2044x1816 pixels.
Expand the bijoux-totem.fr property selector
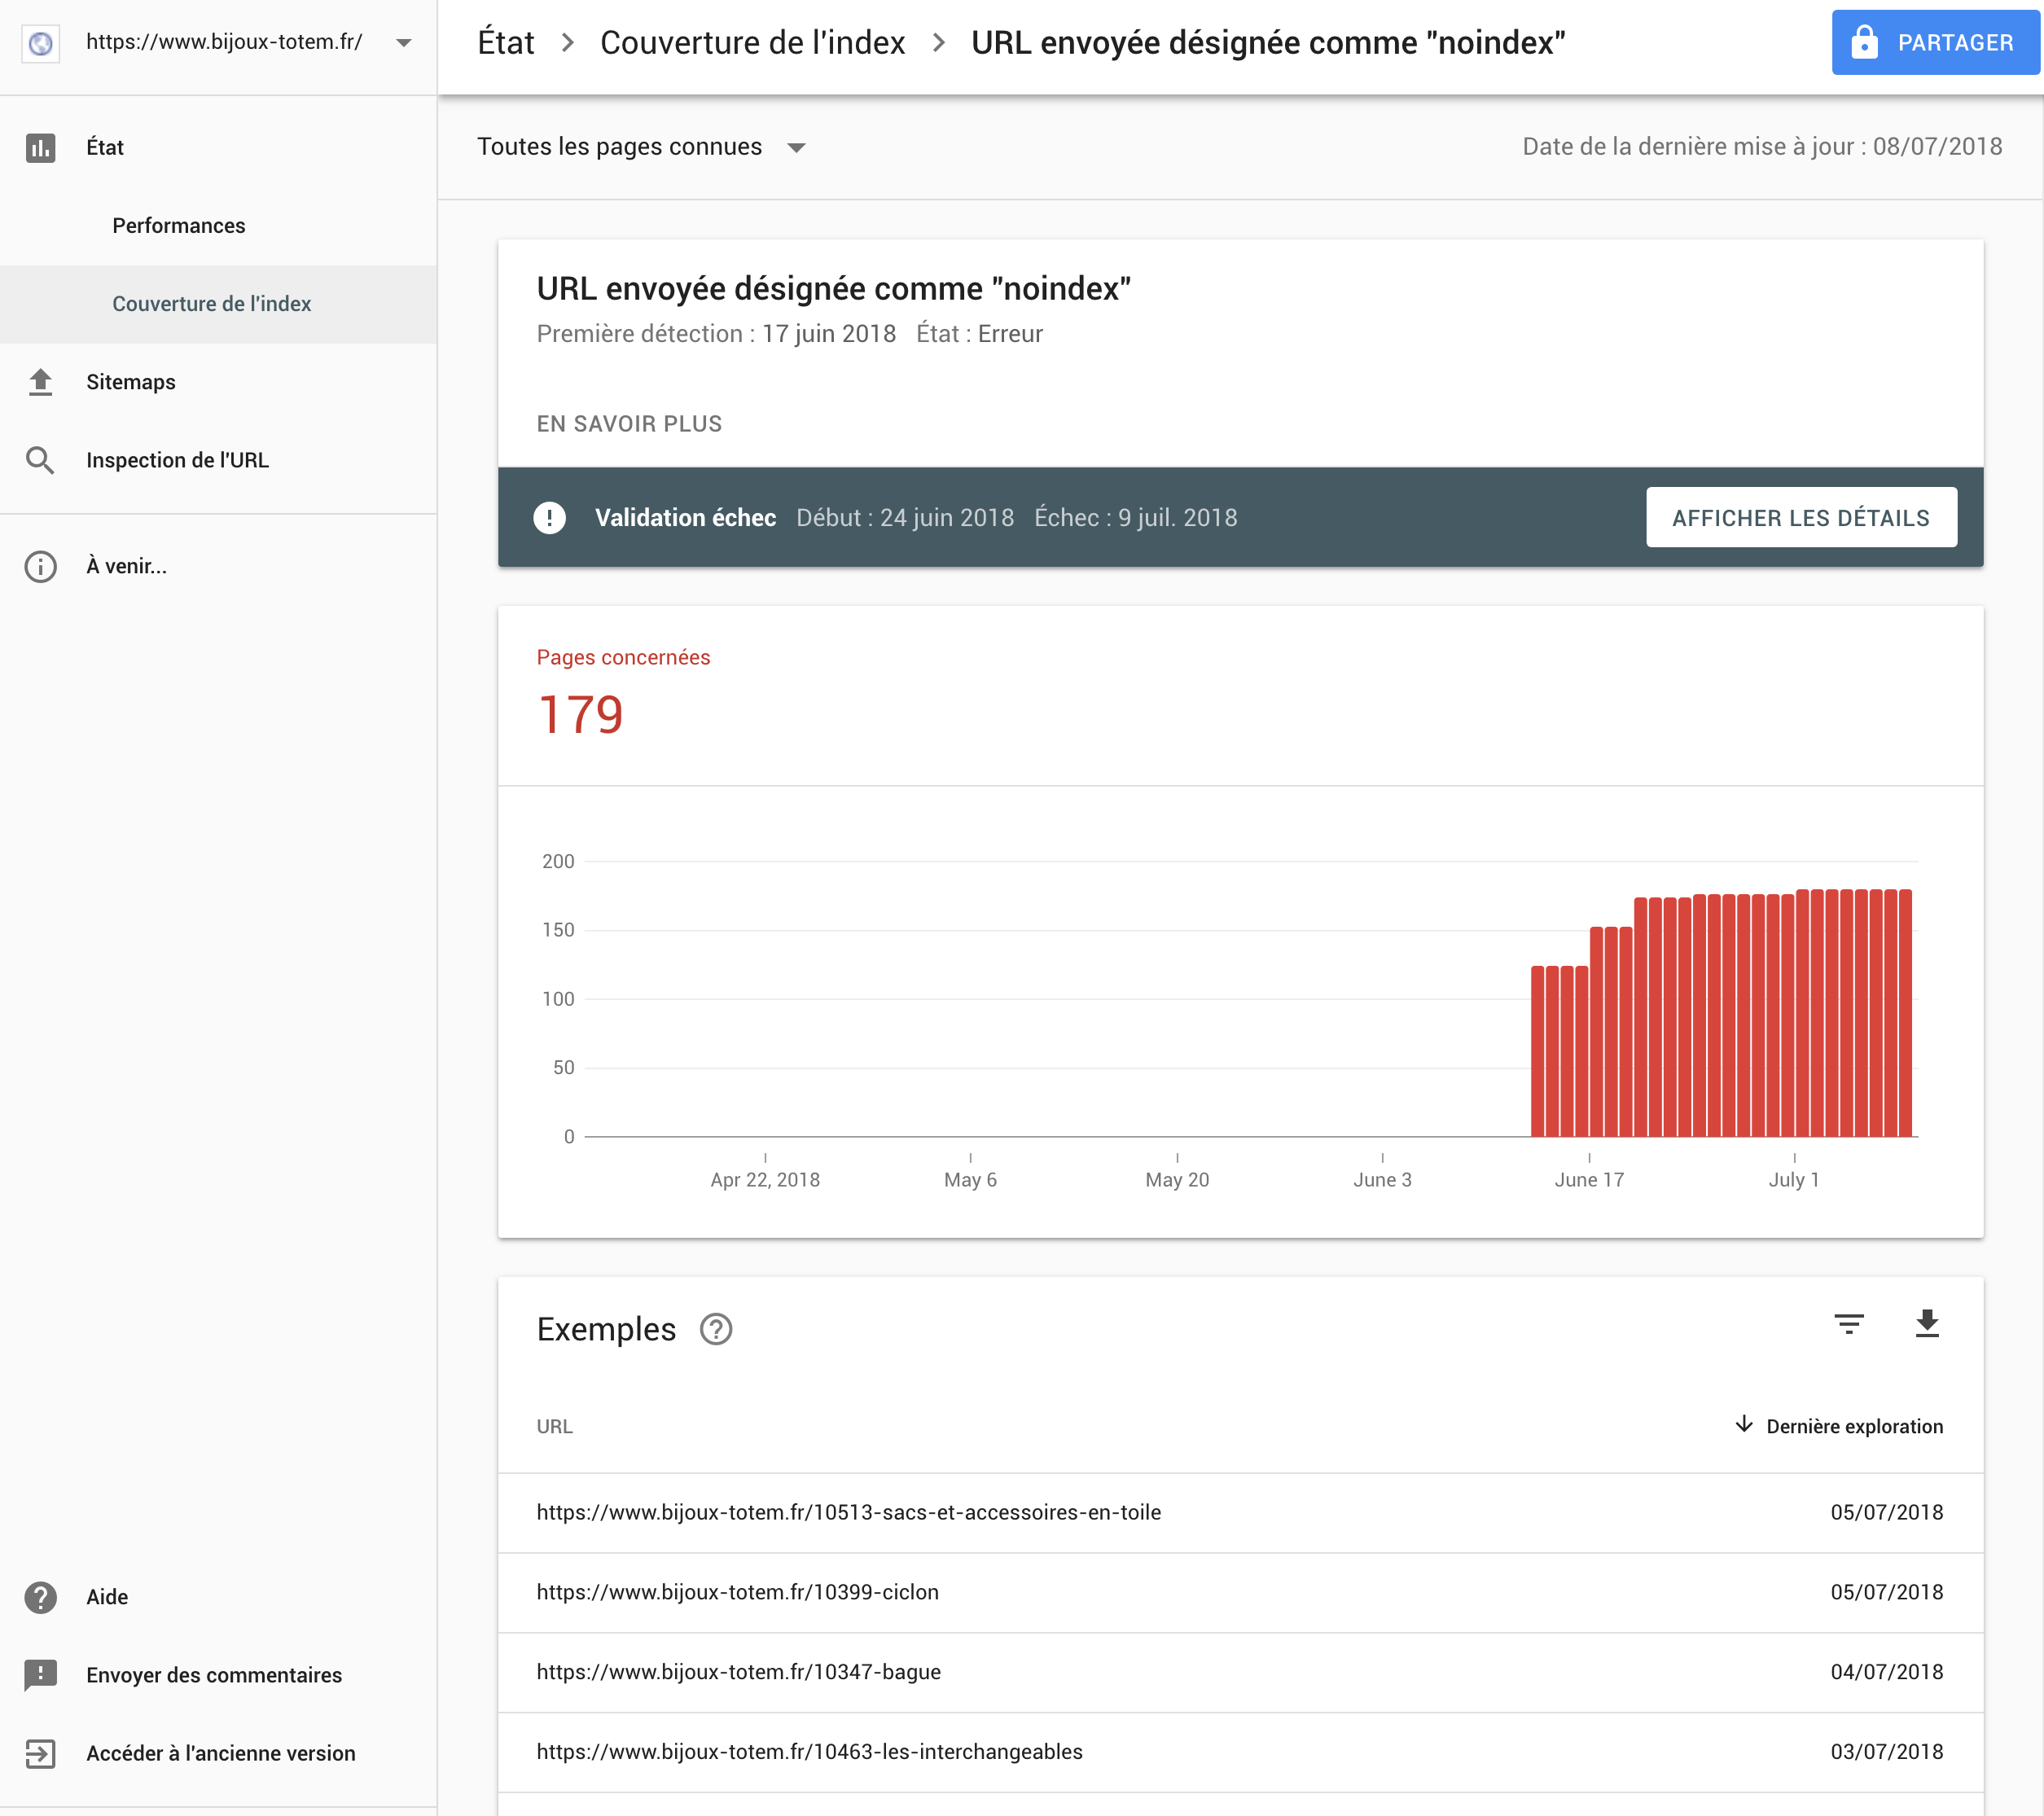click(x=404, y=43)
